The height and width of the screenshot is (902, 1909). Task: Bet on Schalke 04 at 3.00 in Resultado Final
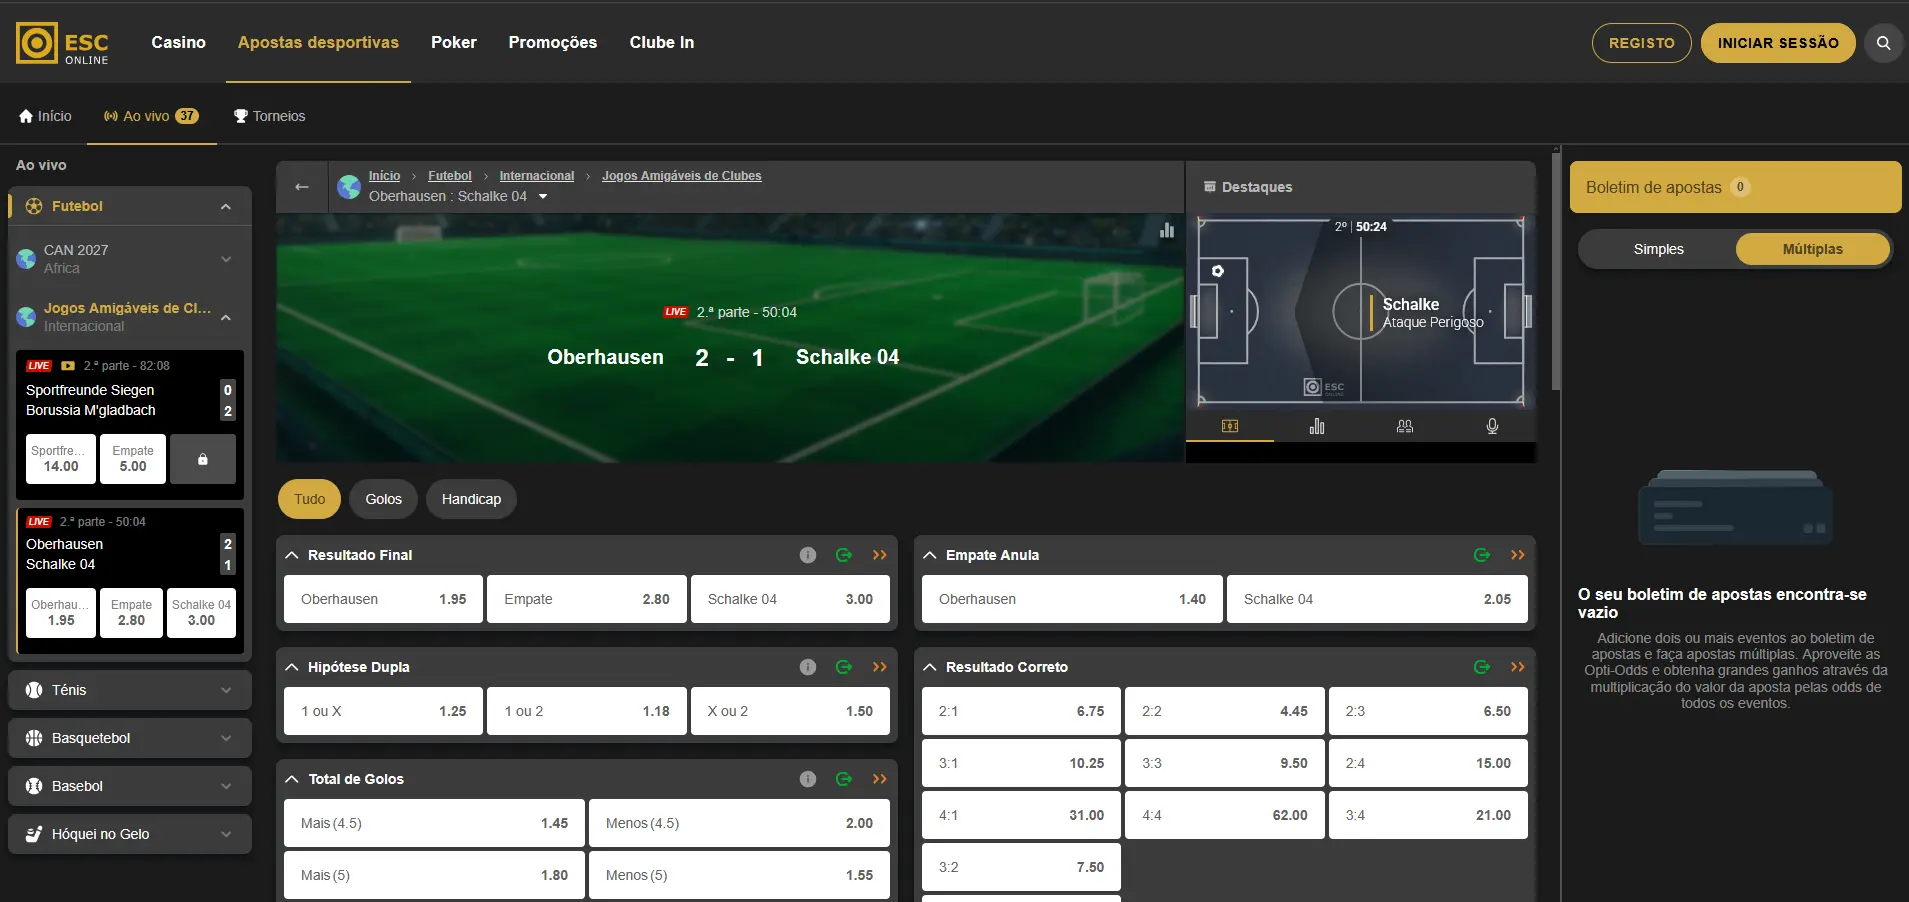pos(790,599)
